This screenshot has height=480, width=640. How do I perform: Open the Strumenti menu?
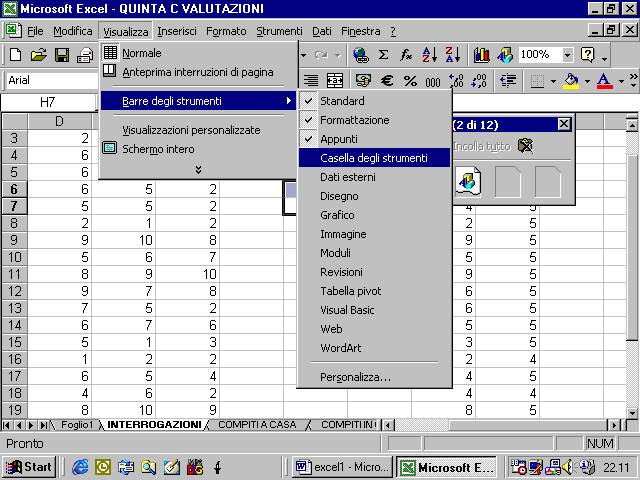(x=279, y=31)
